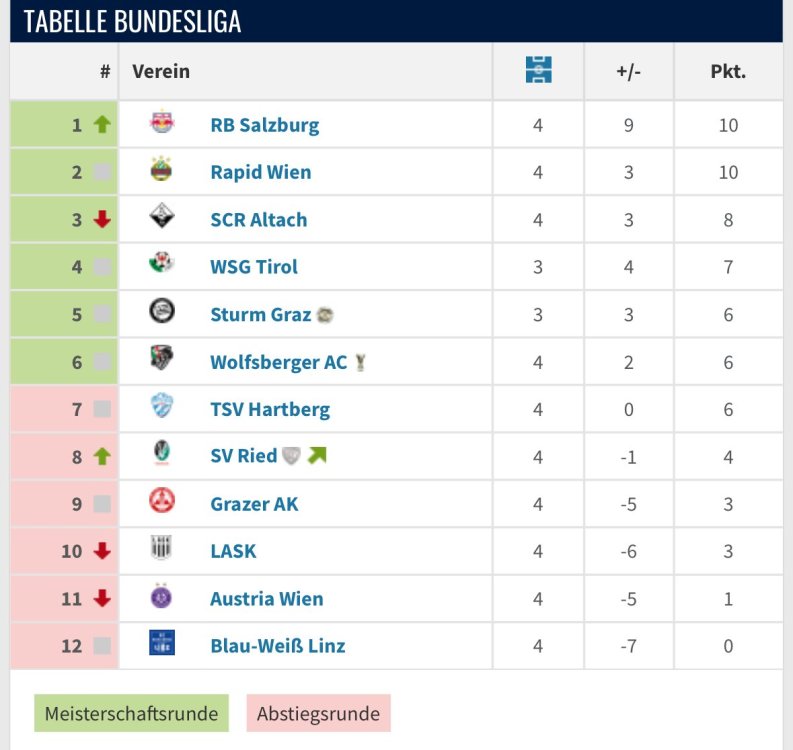Click the Austria Wien violet crest
The width and height of the screenshot is (793, 750).
coord(161,597)
